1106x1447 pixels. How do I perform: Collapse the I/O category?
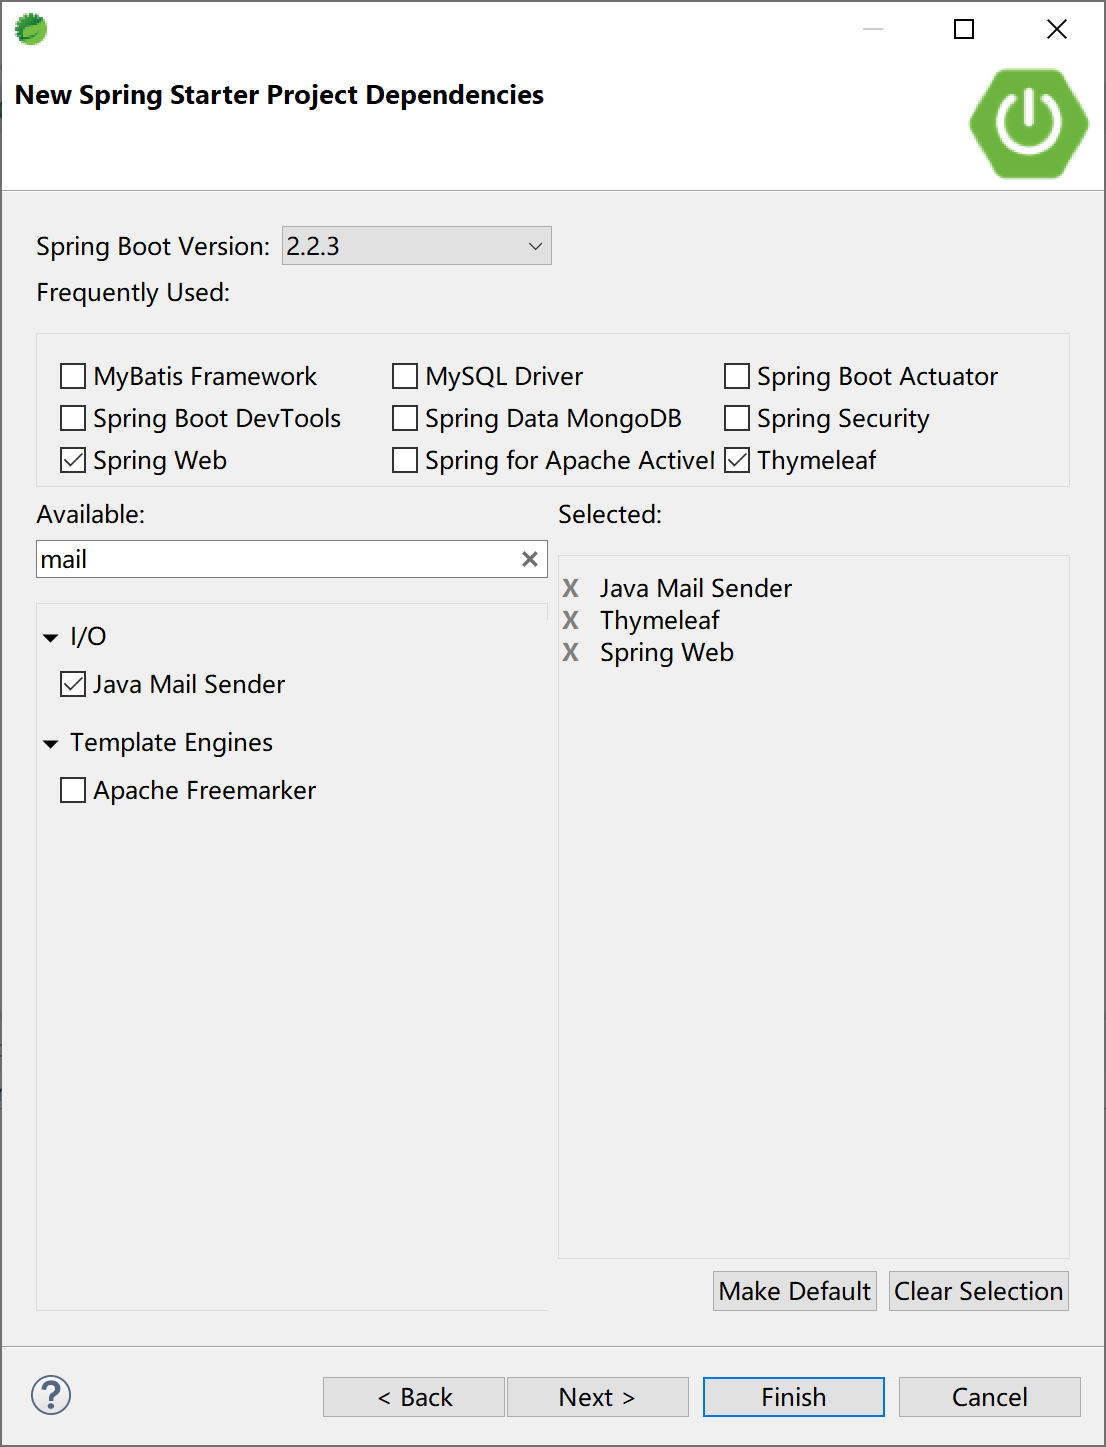(51, 637)
